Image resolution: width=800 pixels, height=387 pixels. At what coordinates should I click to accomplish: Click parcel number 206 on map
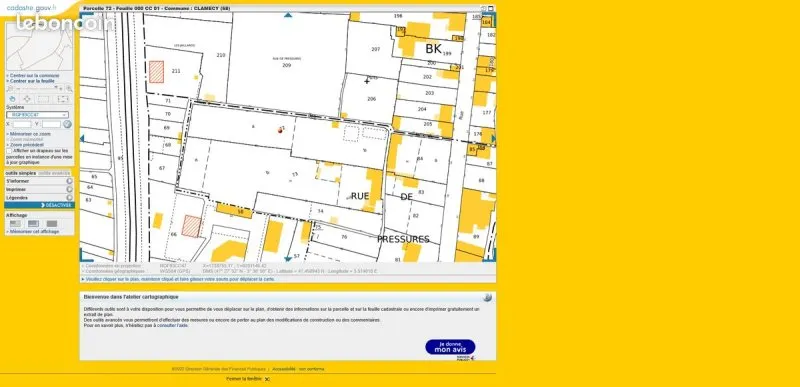371,99
